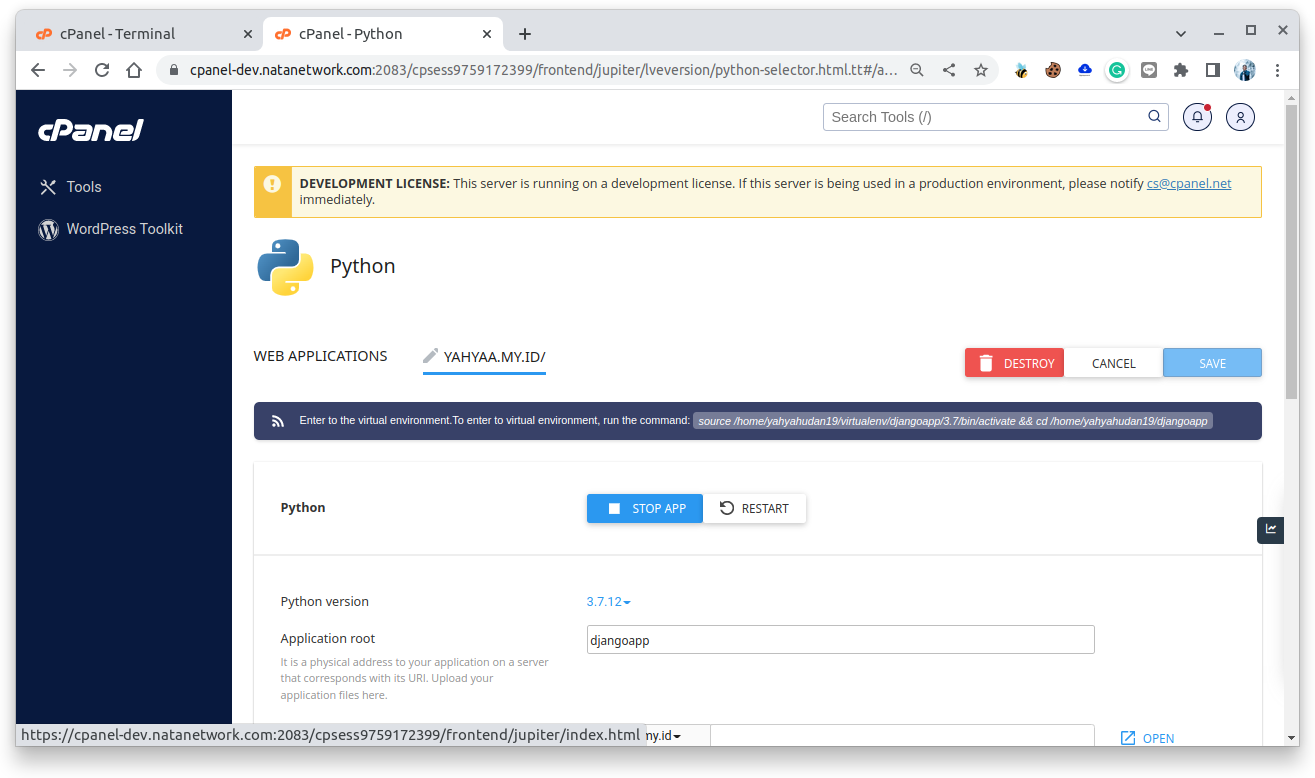
Task: Select the YAHYAA.MY.ID/ tab
Action: 484,357
